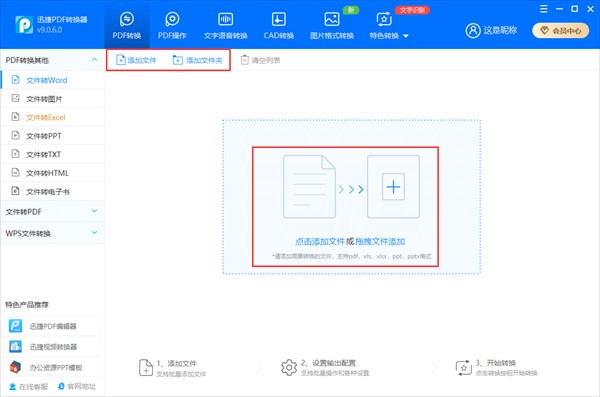The image size is (600, 397).
Task: Click 清空列表 to clear the list
Action: (x=260, y=60)
